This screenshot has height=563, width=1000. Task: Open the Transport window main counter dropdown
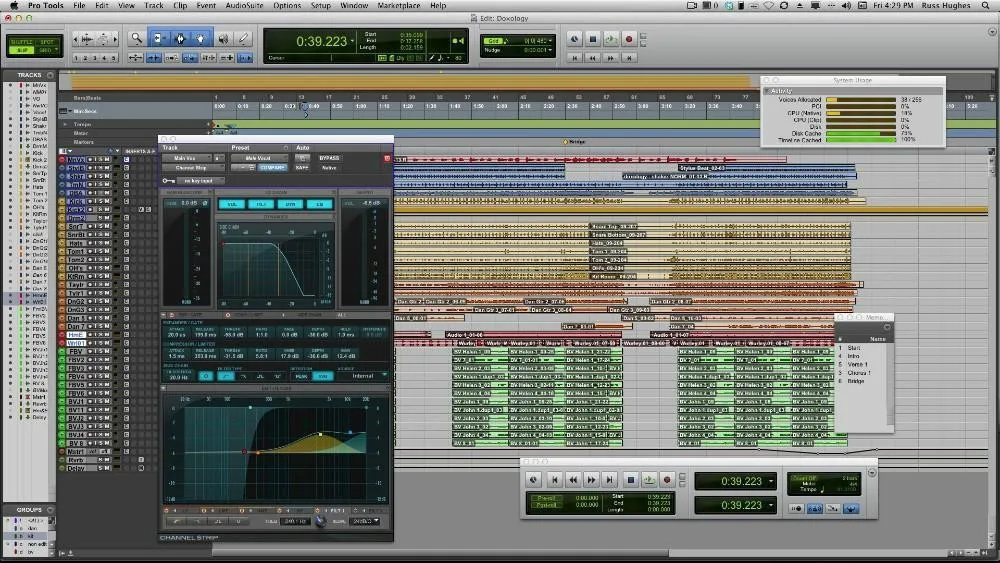coord(771,481)
